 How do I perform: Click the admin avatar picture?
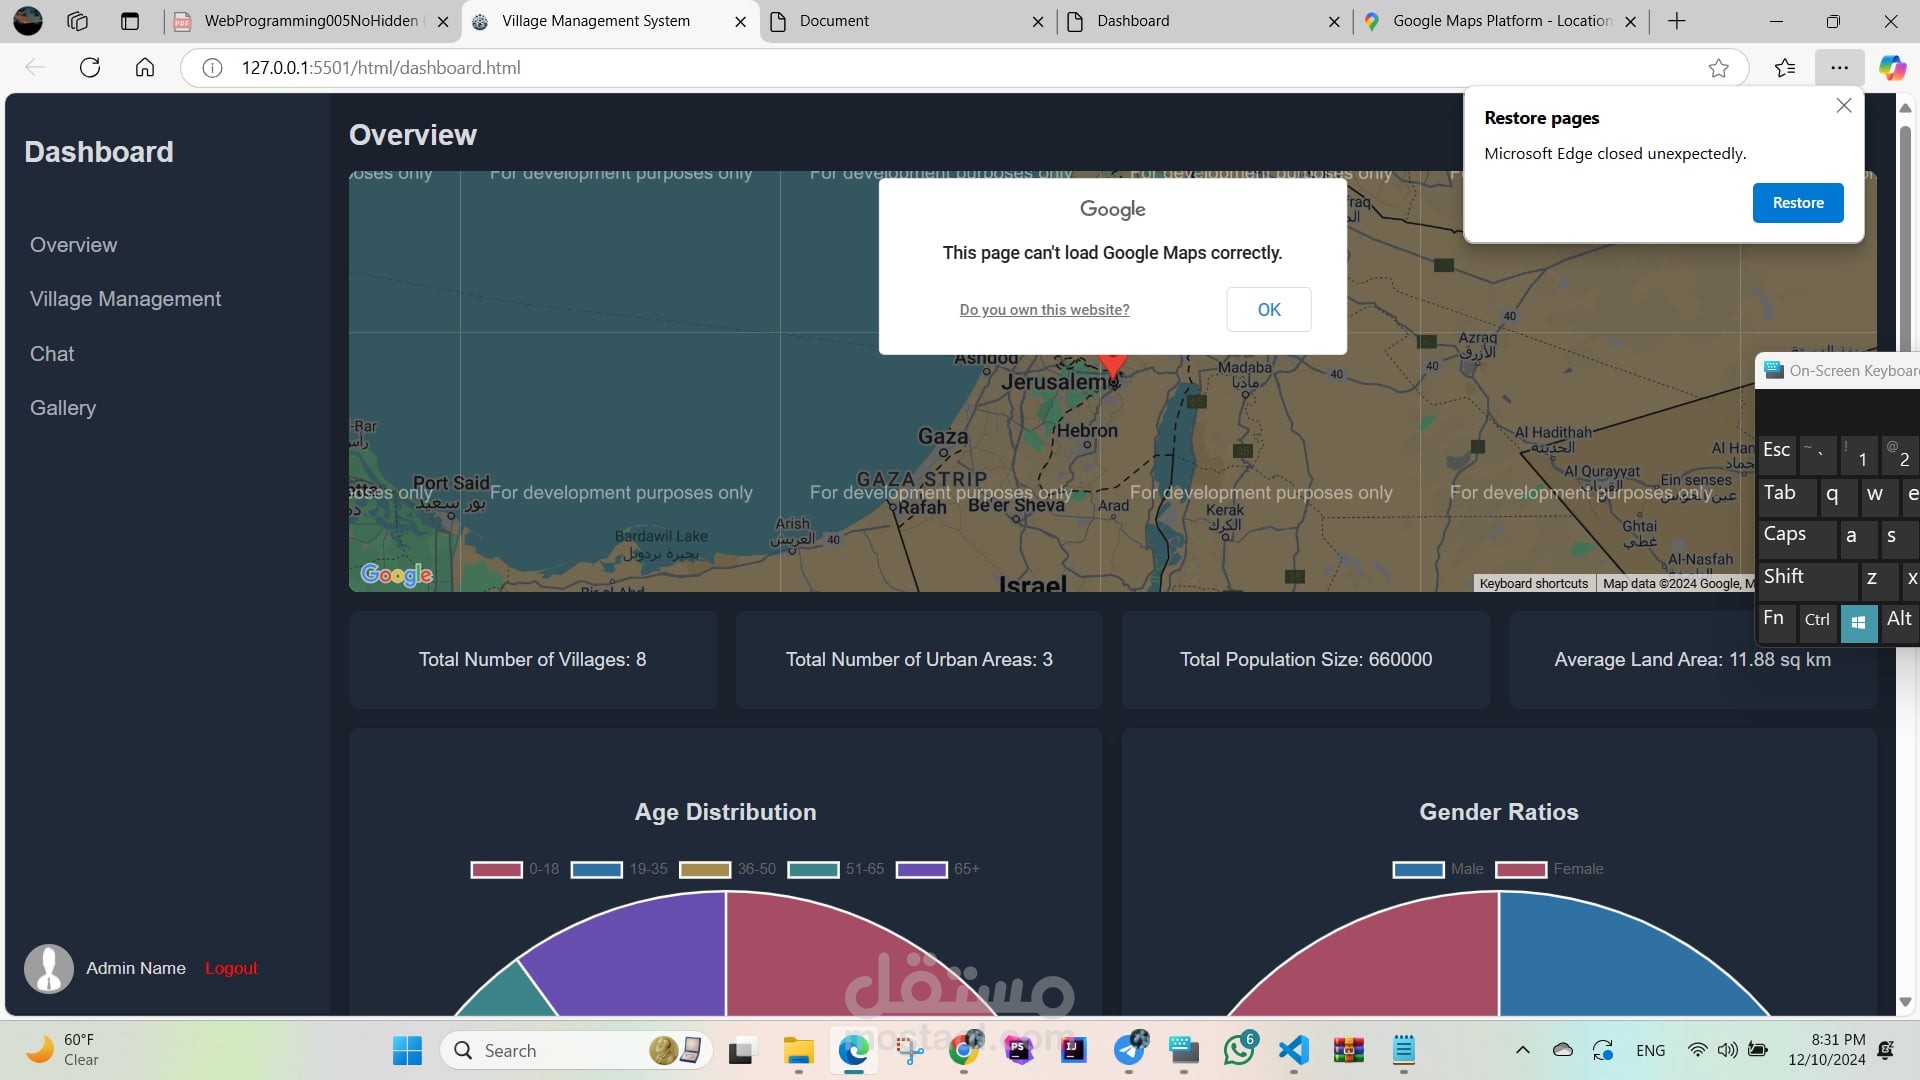pos(49,968)
